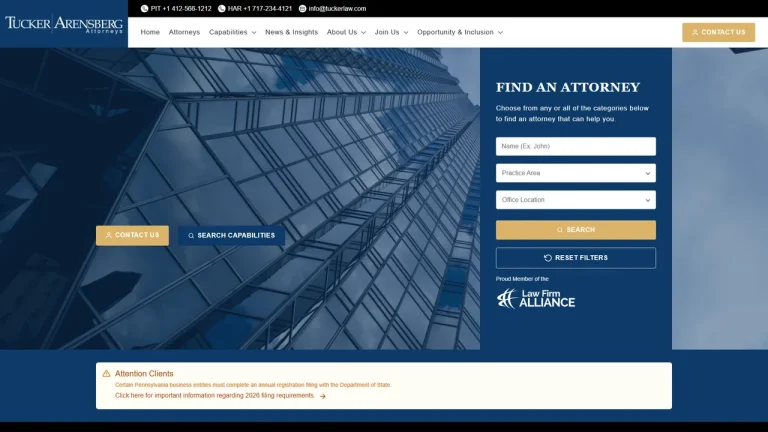
Task: Click the email icon beside info@tuckerlaw.com
Action: (302, 8)
